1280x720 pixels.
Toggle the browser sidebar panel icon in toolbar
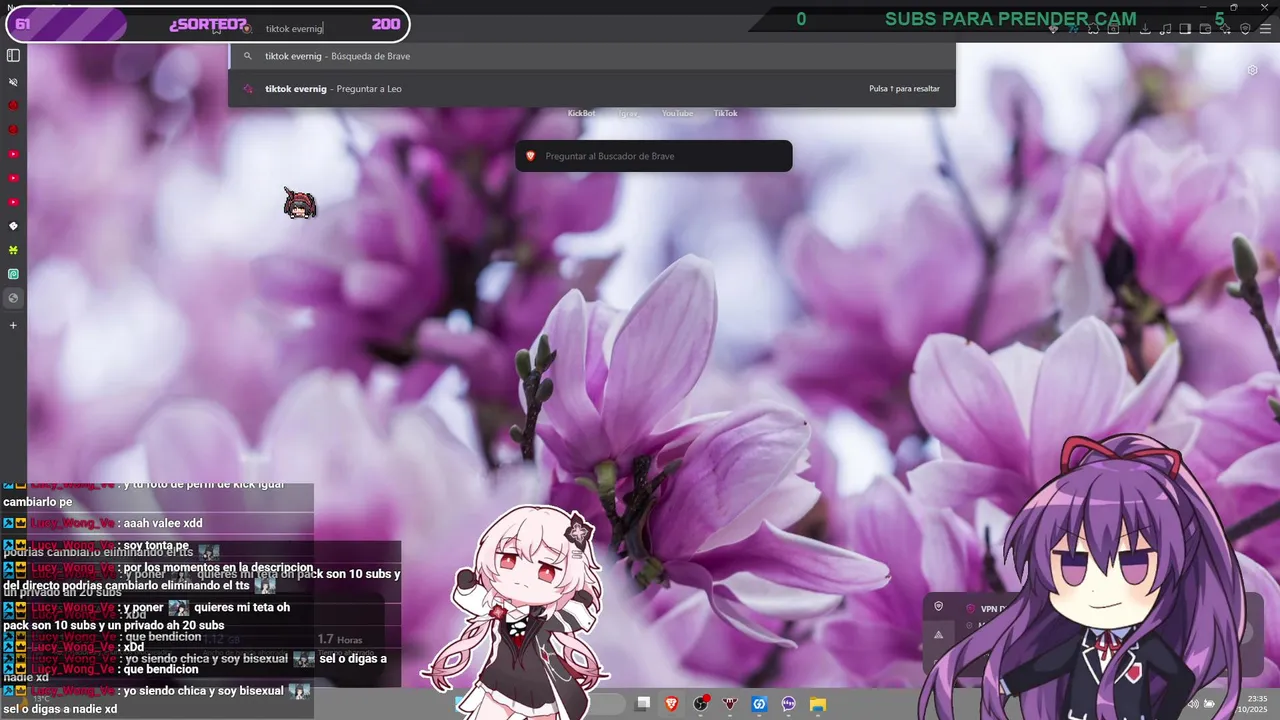tap(1185, 29)
